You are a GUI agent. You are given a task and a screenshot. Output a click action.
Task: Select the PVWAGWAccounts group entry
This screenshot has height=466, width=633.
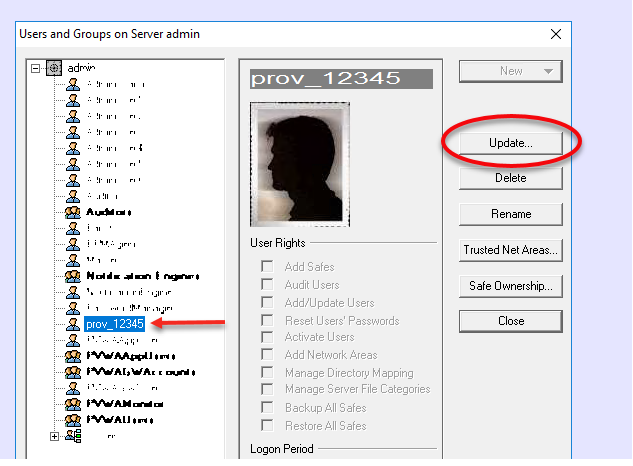(141, 372)
